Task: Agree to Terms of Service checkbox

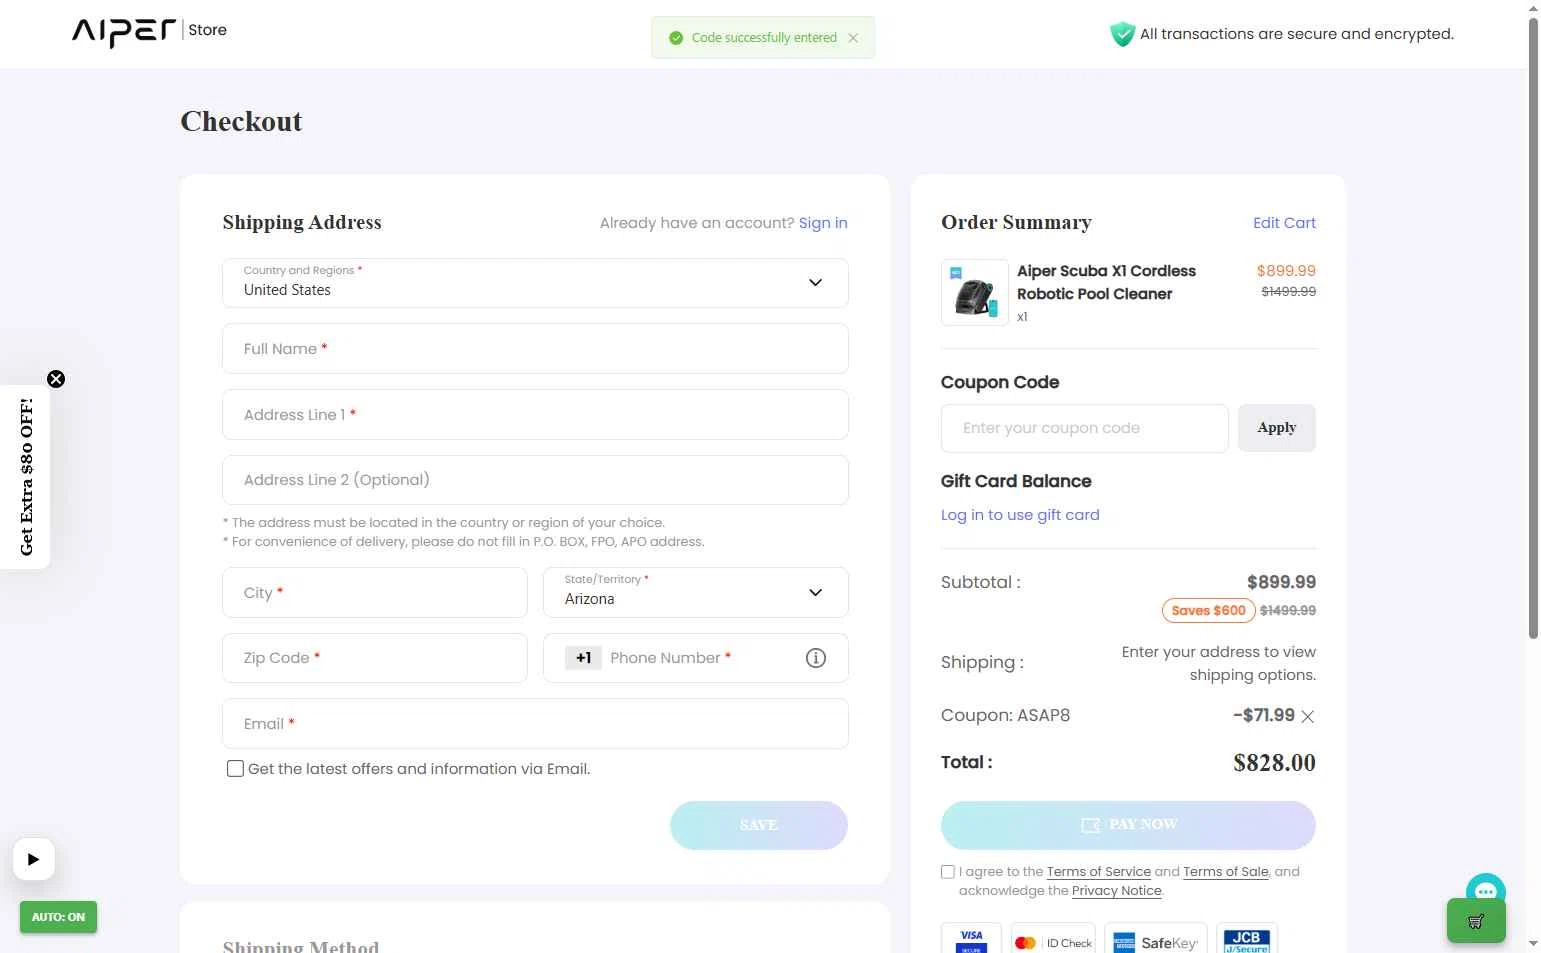Action: (x=948, y=872)
